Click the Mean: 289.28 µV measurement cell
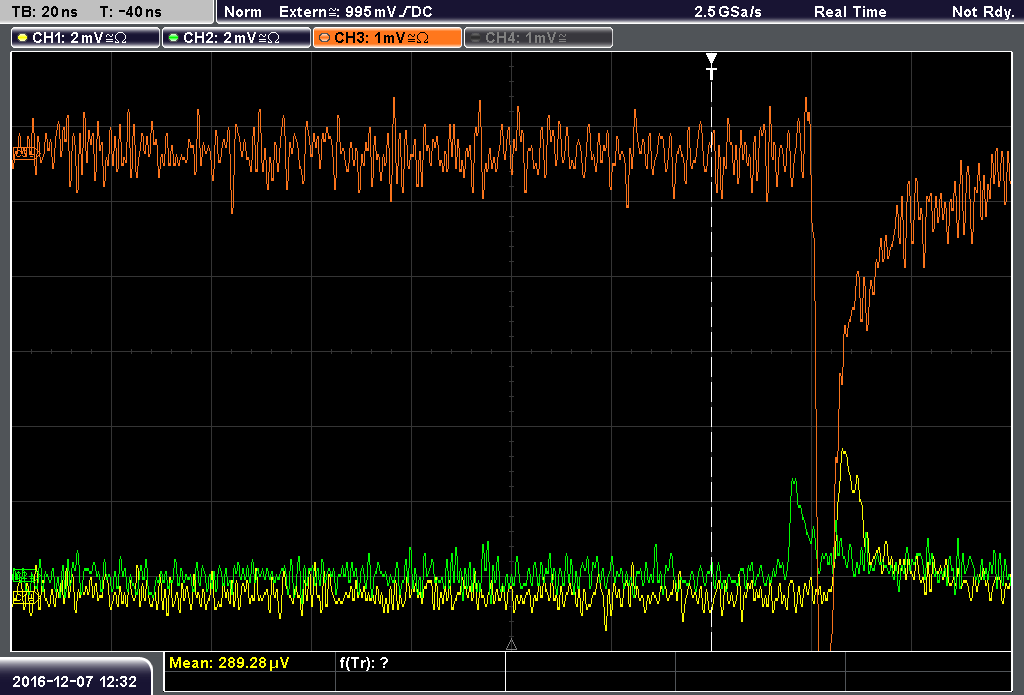 [248, 663]
